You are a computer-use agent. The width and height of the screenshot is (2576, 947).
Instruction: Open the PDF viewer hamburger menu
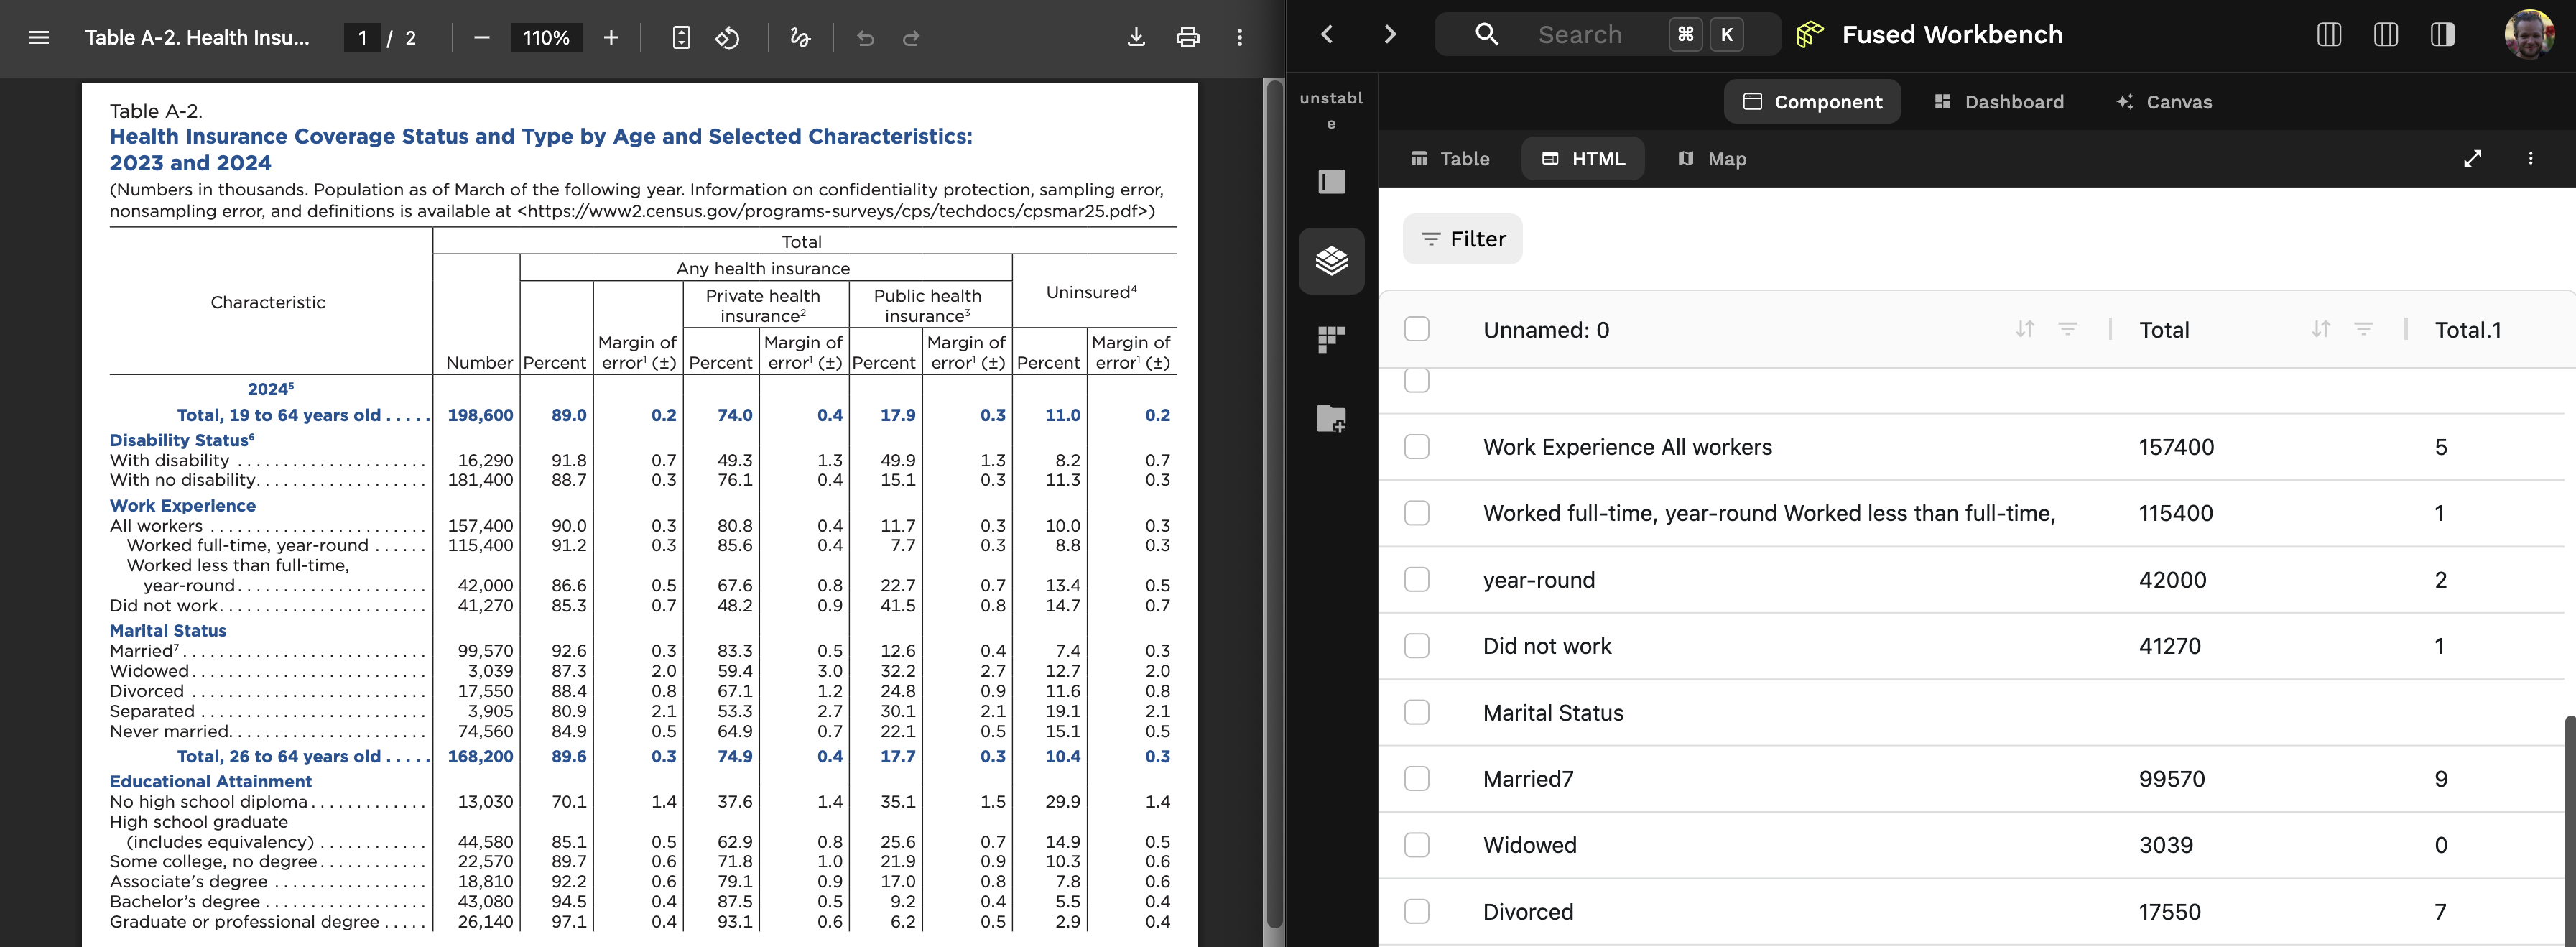(39, 38)
